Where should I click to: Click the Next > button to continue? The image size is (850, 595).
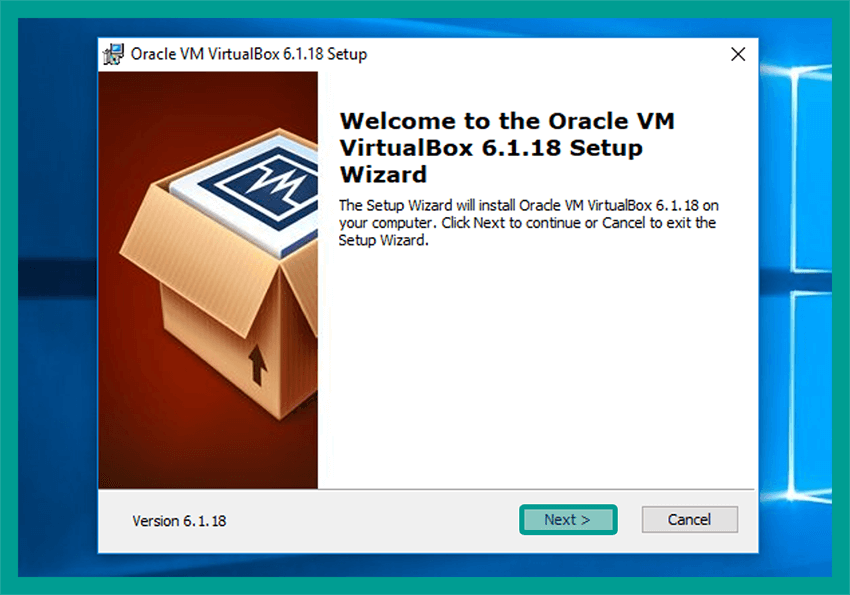click(568, 520)
